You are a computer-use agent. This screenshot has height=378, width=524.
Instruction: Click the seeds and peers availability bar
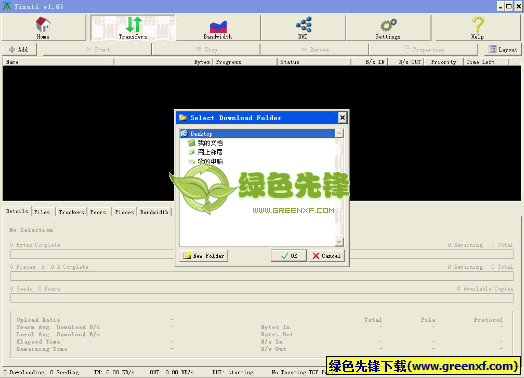pos(262,298)
